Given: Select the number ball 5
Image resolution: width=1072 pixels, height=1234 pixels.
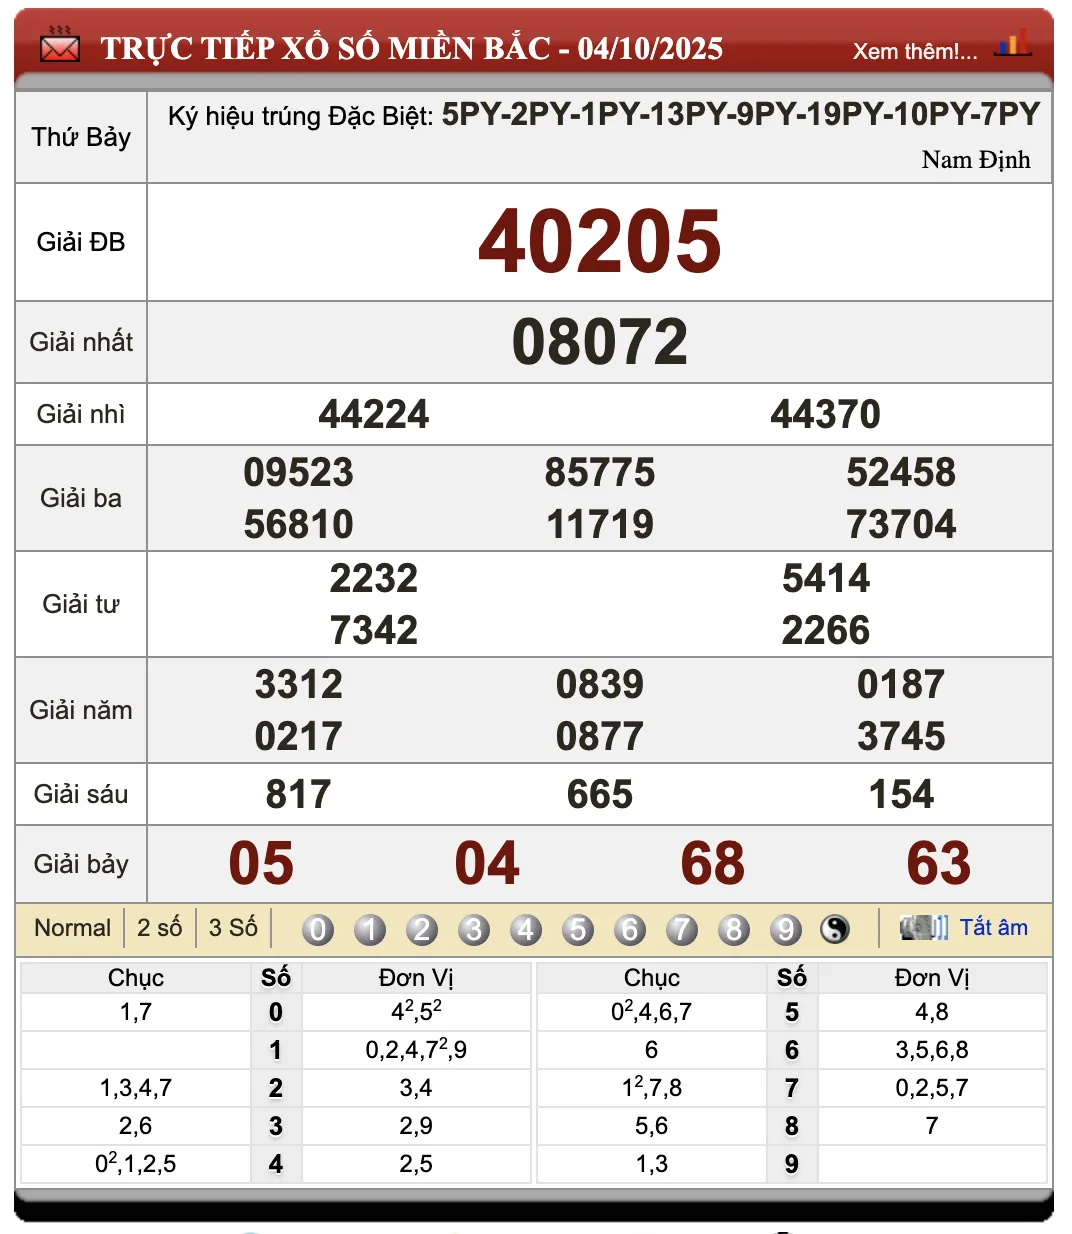Looking at the screenshot, I should (578, 929).
